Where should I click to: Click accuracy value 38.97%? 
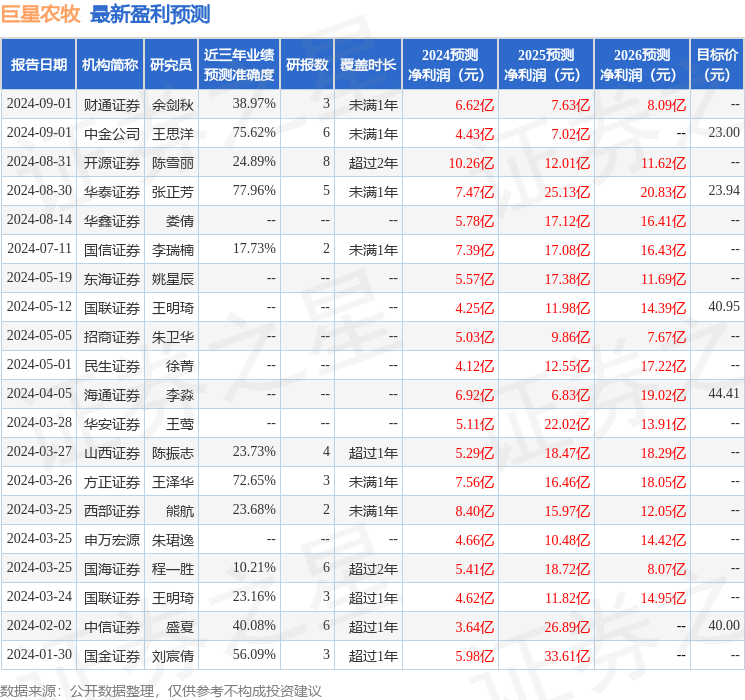click(x=254, y=104)
